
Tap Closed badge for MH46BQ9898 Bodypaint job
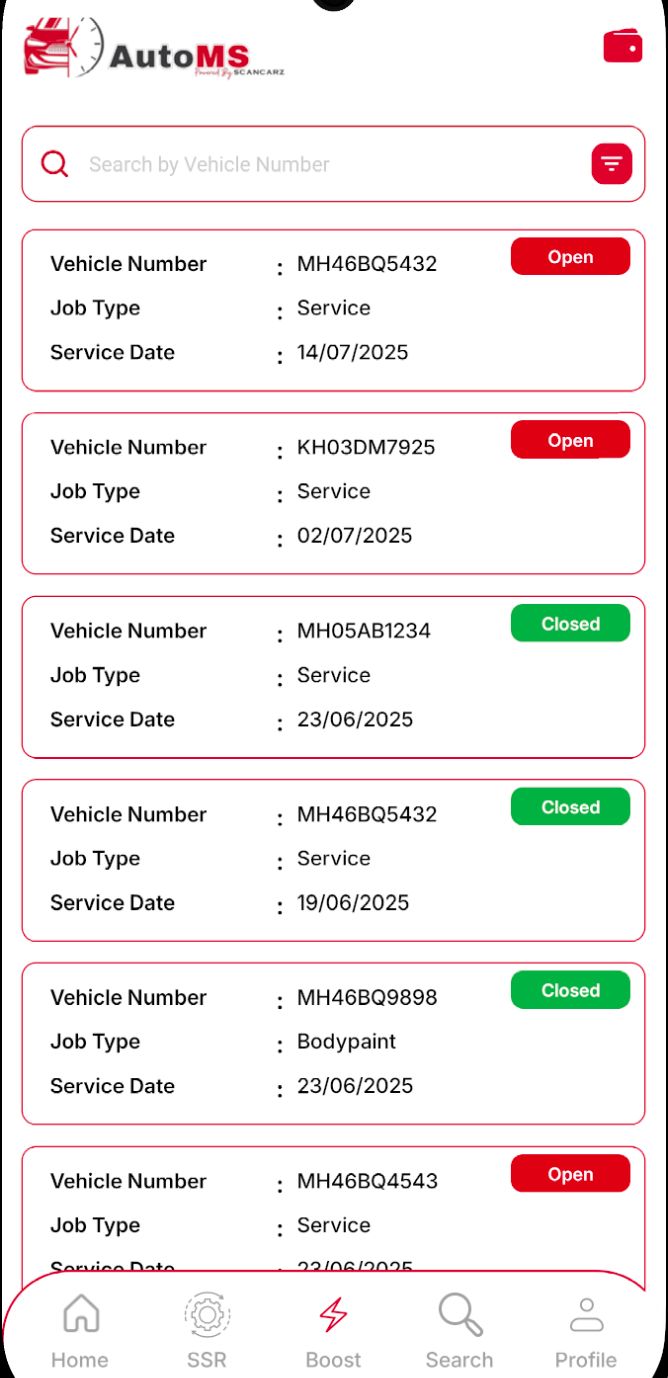570,990
